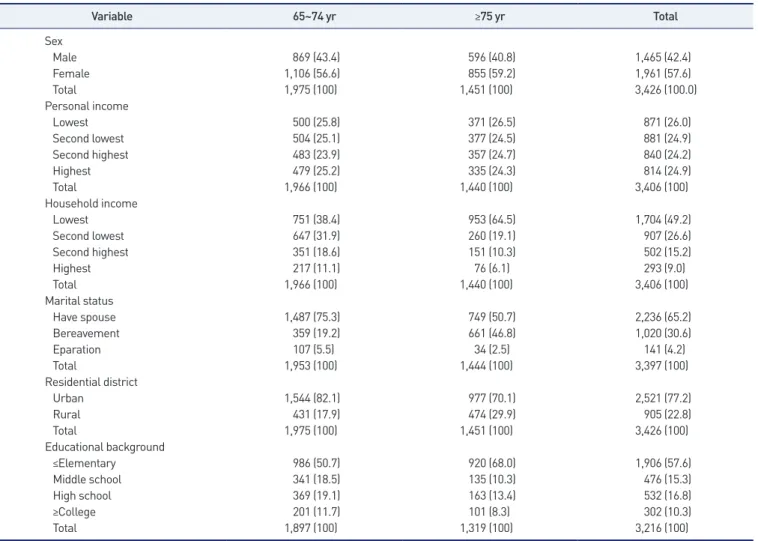758x541 pixels.
Task: Select the 'Have spouse' row label
Action: [x=84, y=318]
